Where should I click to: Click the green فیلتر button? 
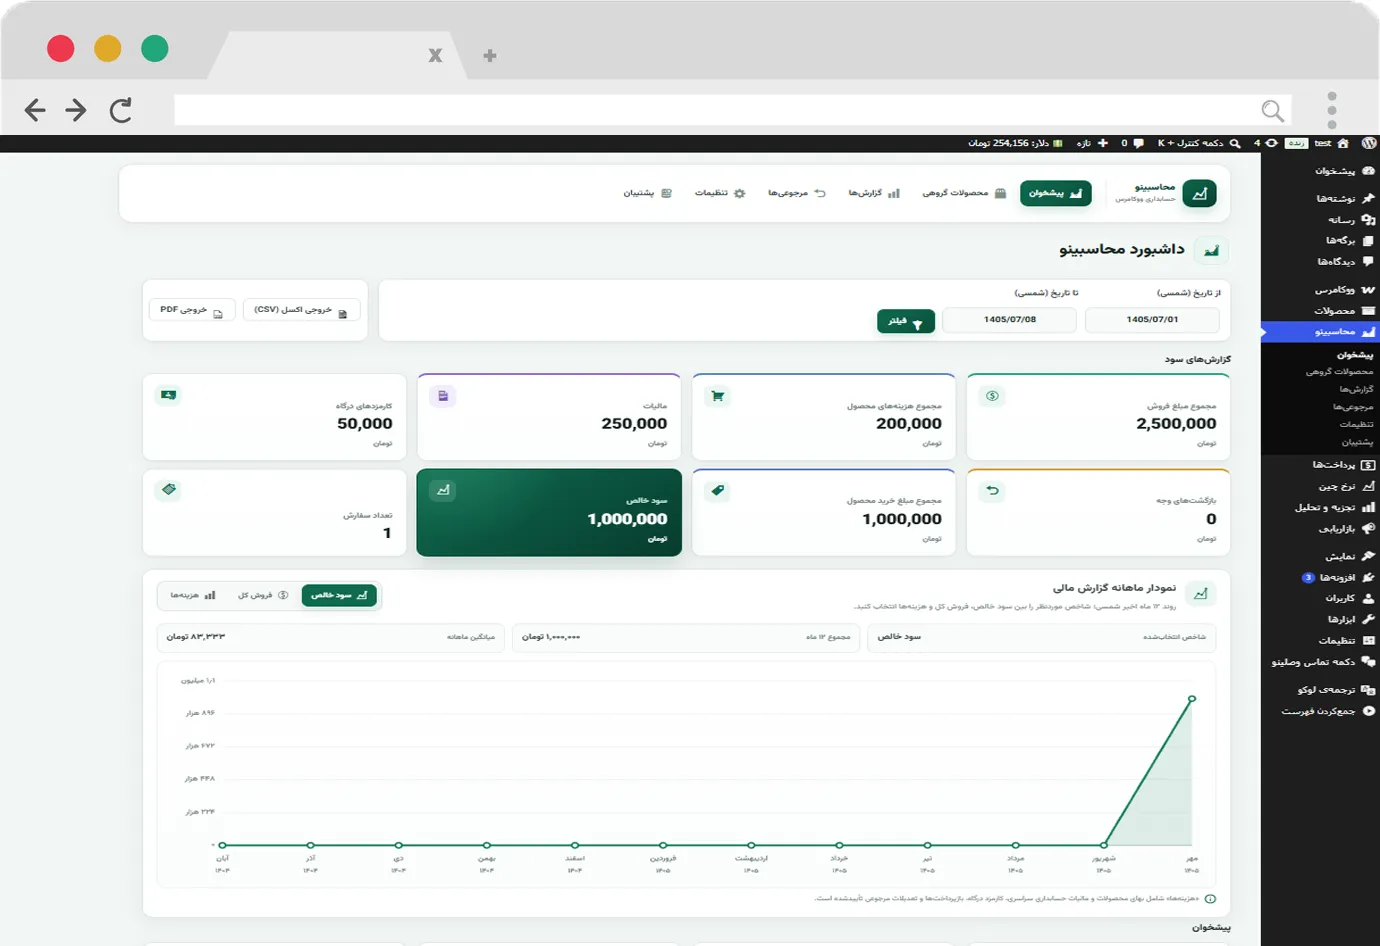[906, 321]
